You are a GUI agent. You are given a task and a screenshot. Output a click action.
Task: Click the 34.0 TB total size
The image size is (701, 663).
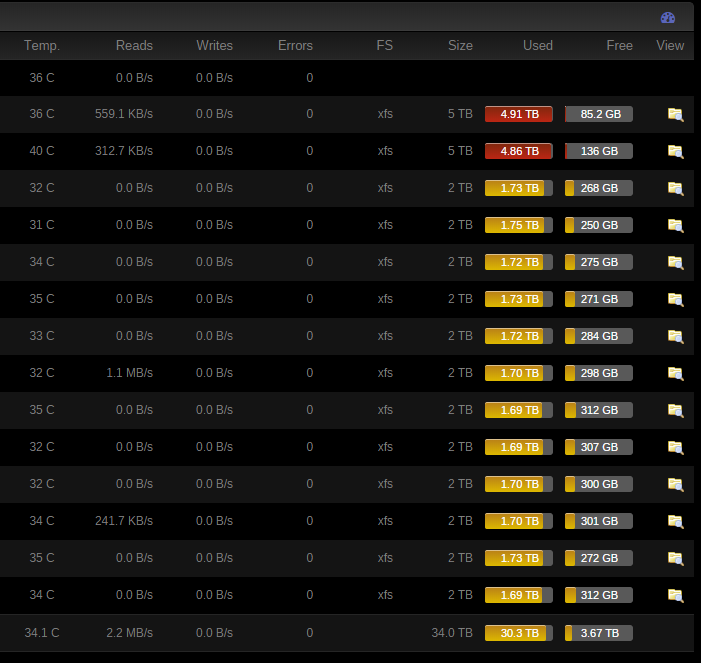tap(452, 633)
